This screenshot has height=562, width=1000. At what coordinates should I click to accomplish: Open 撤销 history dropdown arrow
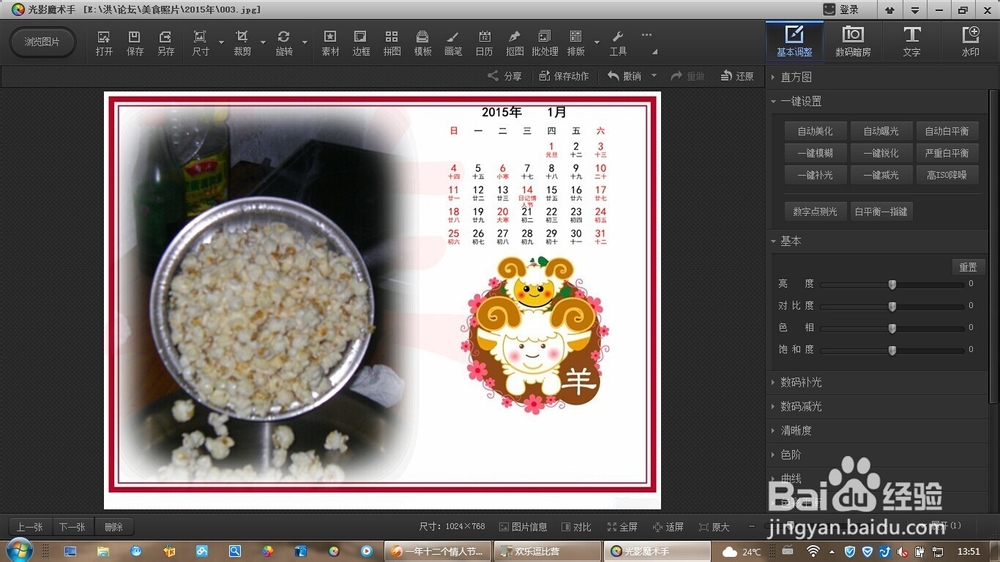point(654,76)
